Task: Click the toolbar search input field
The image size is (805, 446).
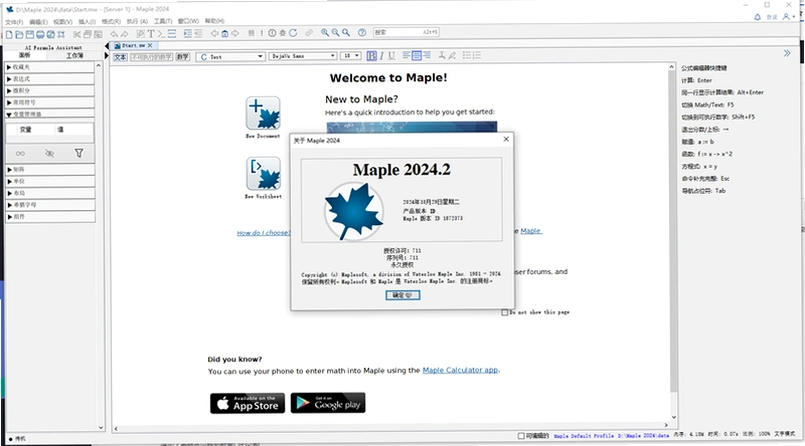Action: [406, 32]
